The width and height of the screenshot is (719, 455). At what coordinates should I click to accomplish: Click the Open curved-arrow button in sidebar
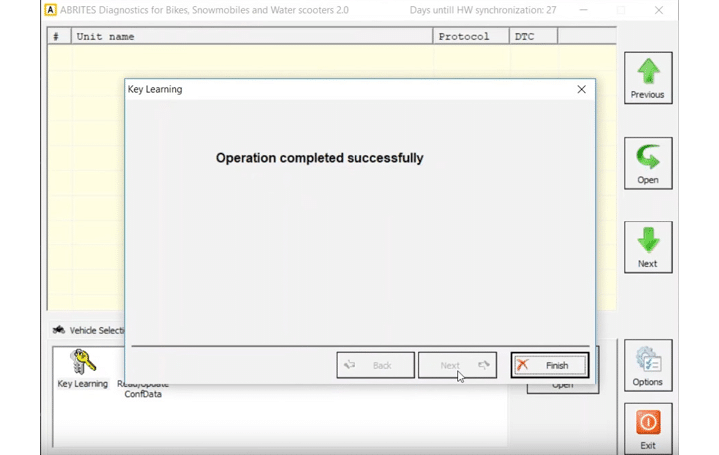648,163
